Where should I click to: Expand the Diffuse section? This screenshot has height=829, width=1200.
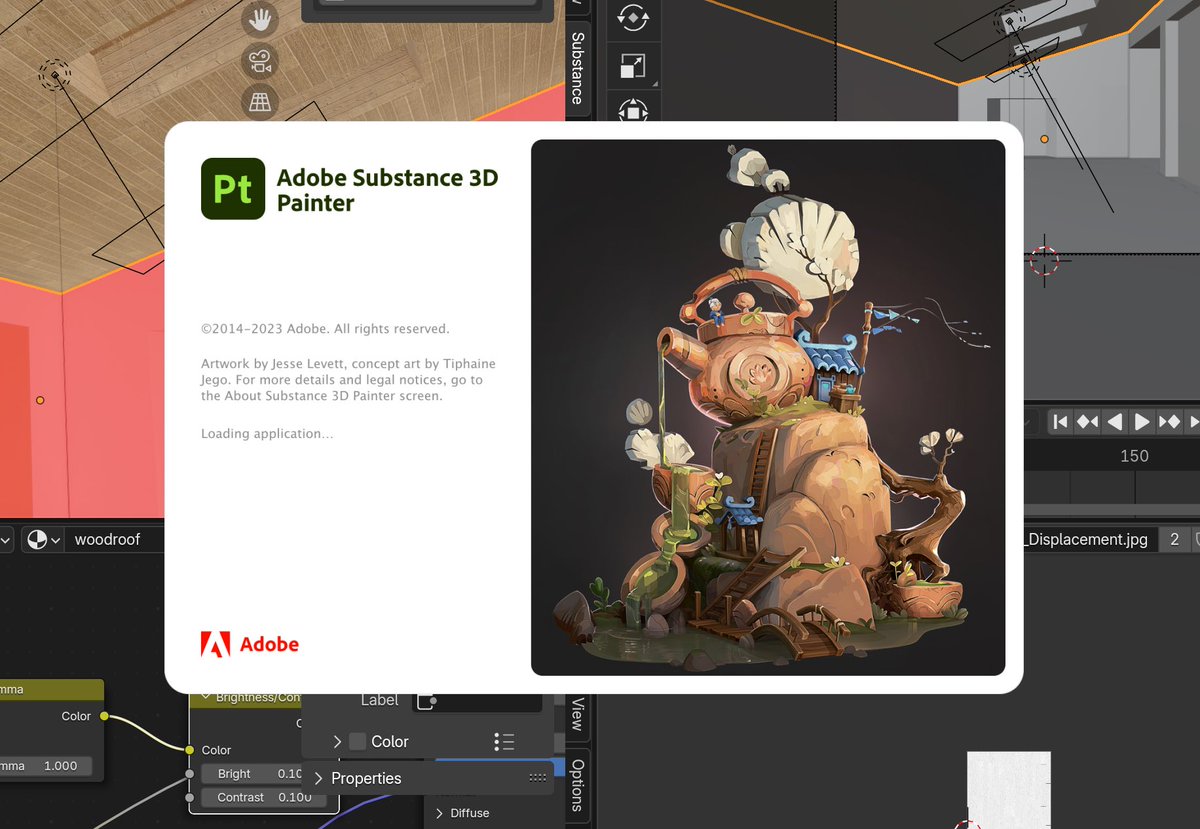[439, 813]
